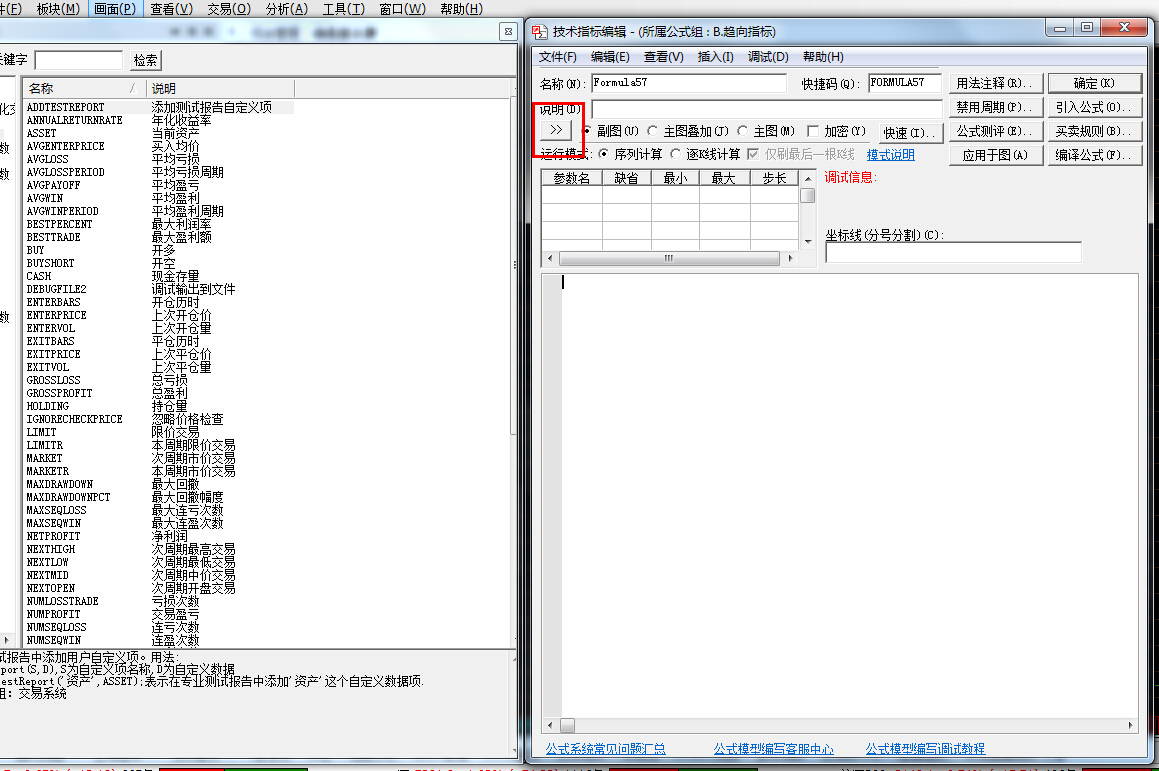Choose the 主图叠加(J) radio button
The width and height of the screenshot is (1159, 771).
(653, 131)
